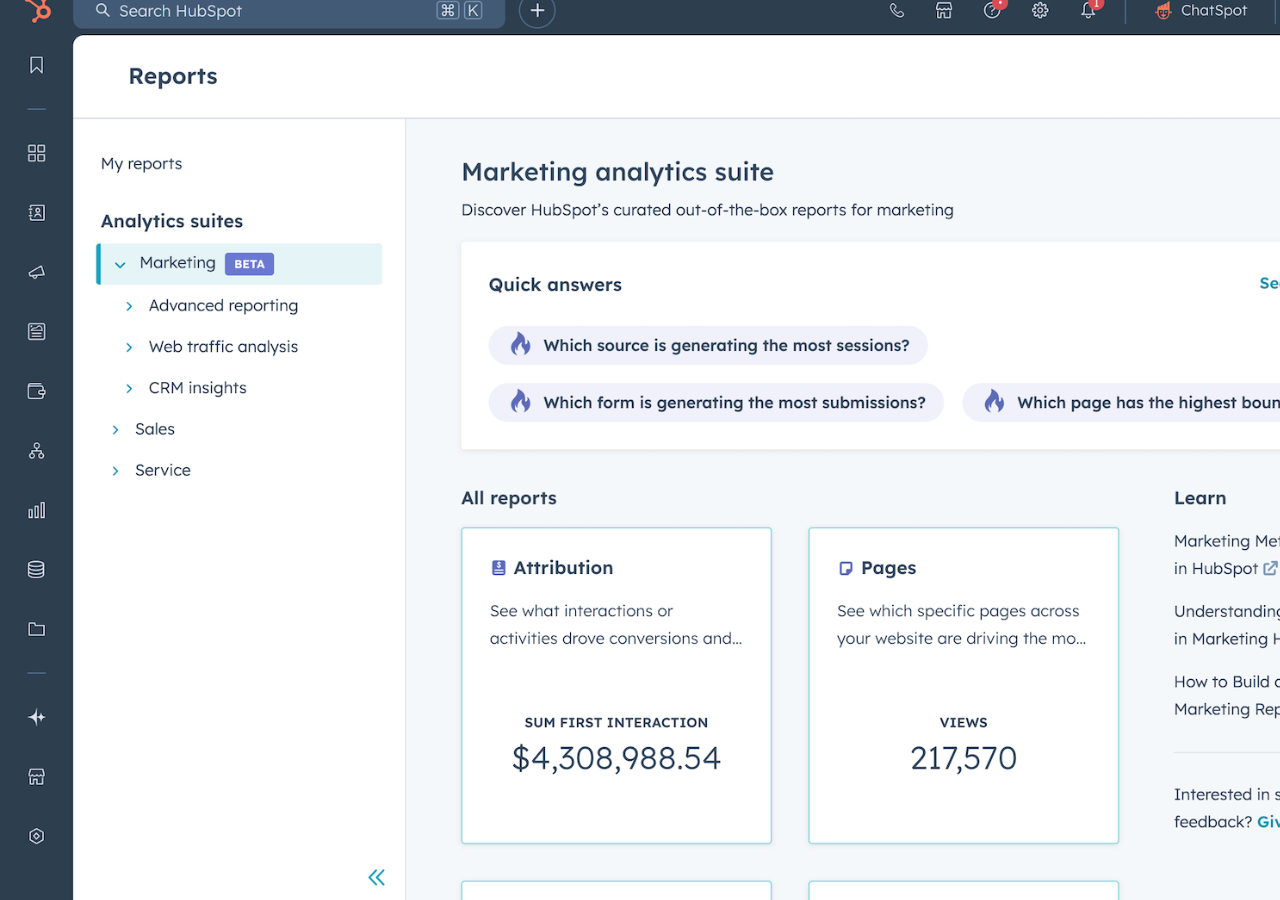
Task: Click the 217,570 views value
Action: pyautogui.click(x=963, y=758)
